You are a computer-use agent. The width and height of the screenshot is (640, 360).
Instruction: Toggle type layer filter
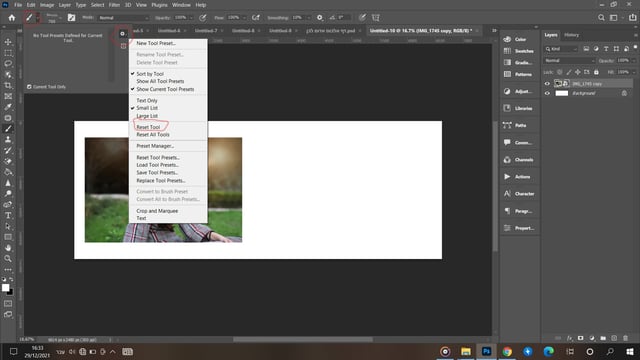(x=606, y=49)
